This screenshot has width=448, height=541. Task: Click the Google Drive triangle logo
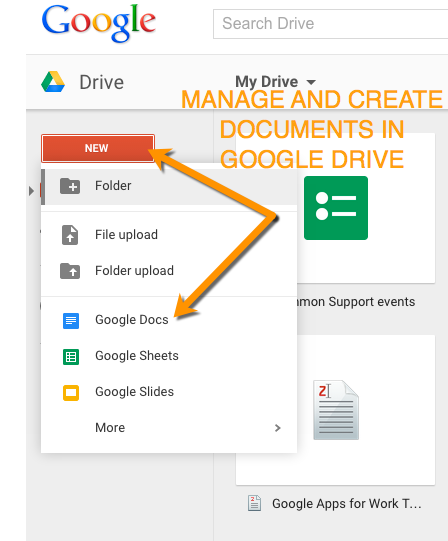pyautogui.click(x=53, y=82)
